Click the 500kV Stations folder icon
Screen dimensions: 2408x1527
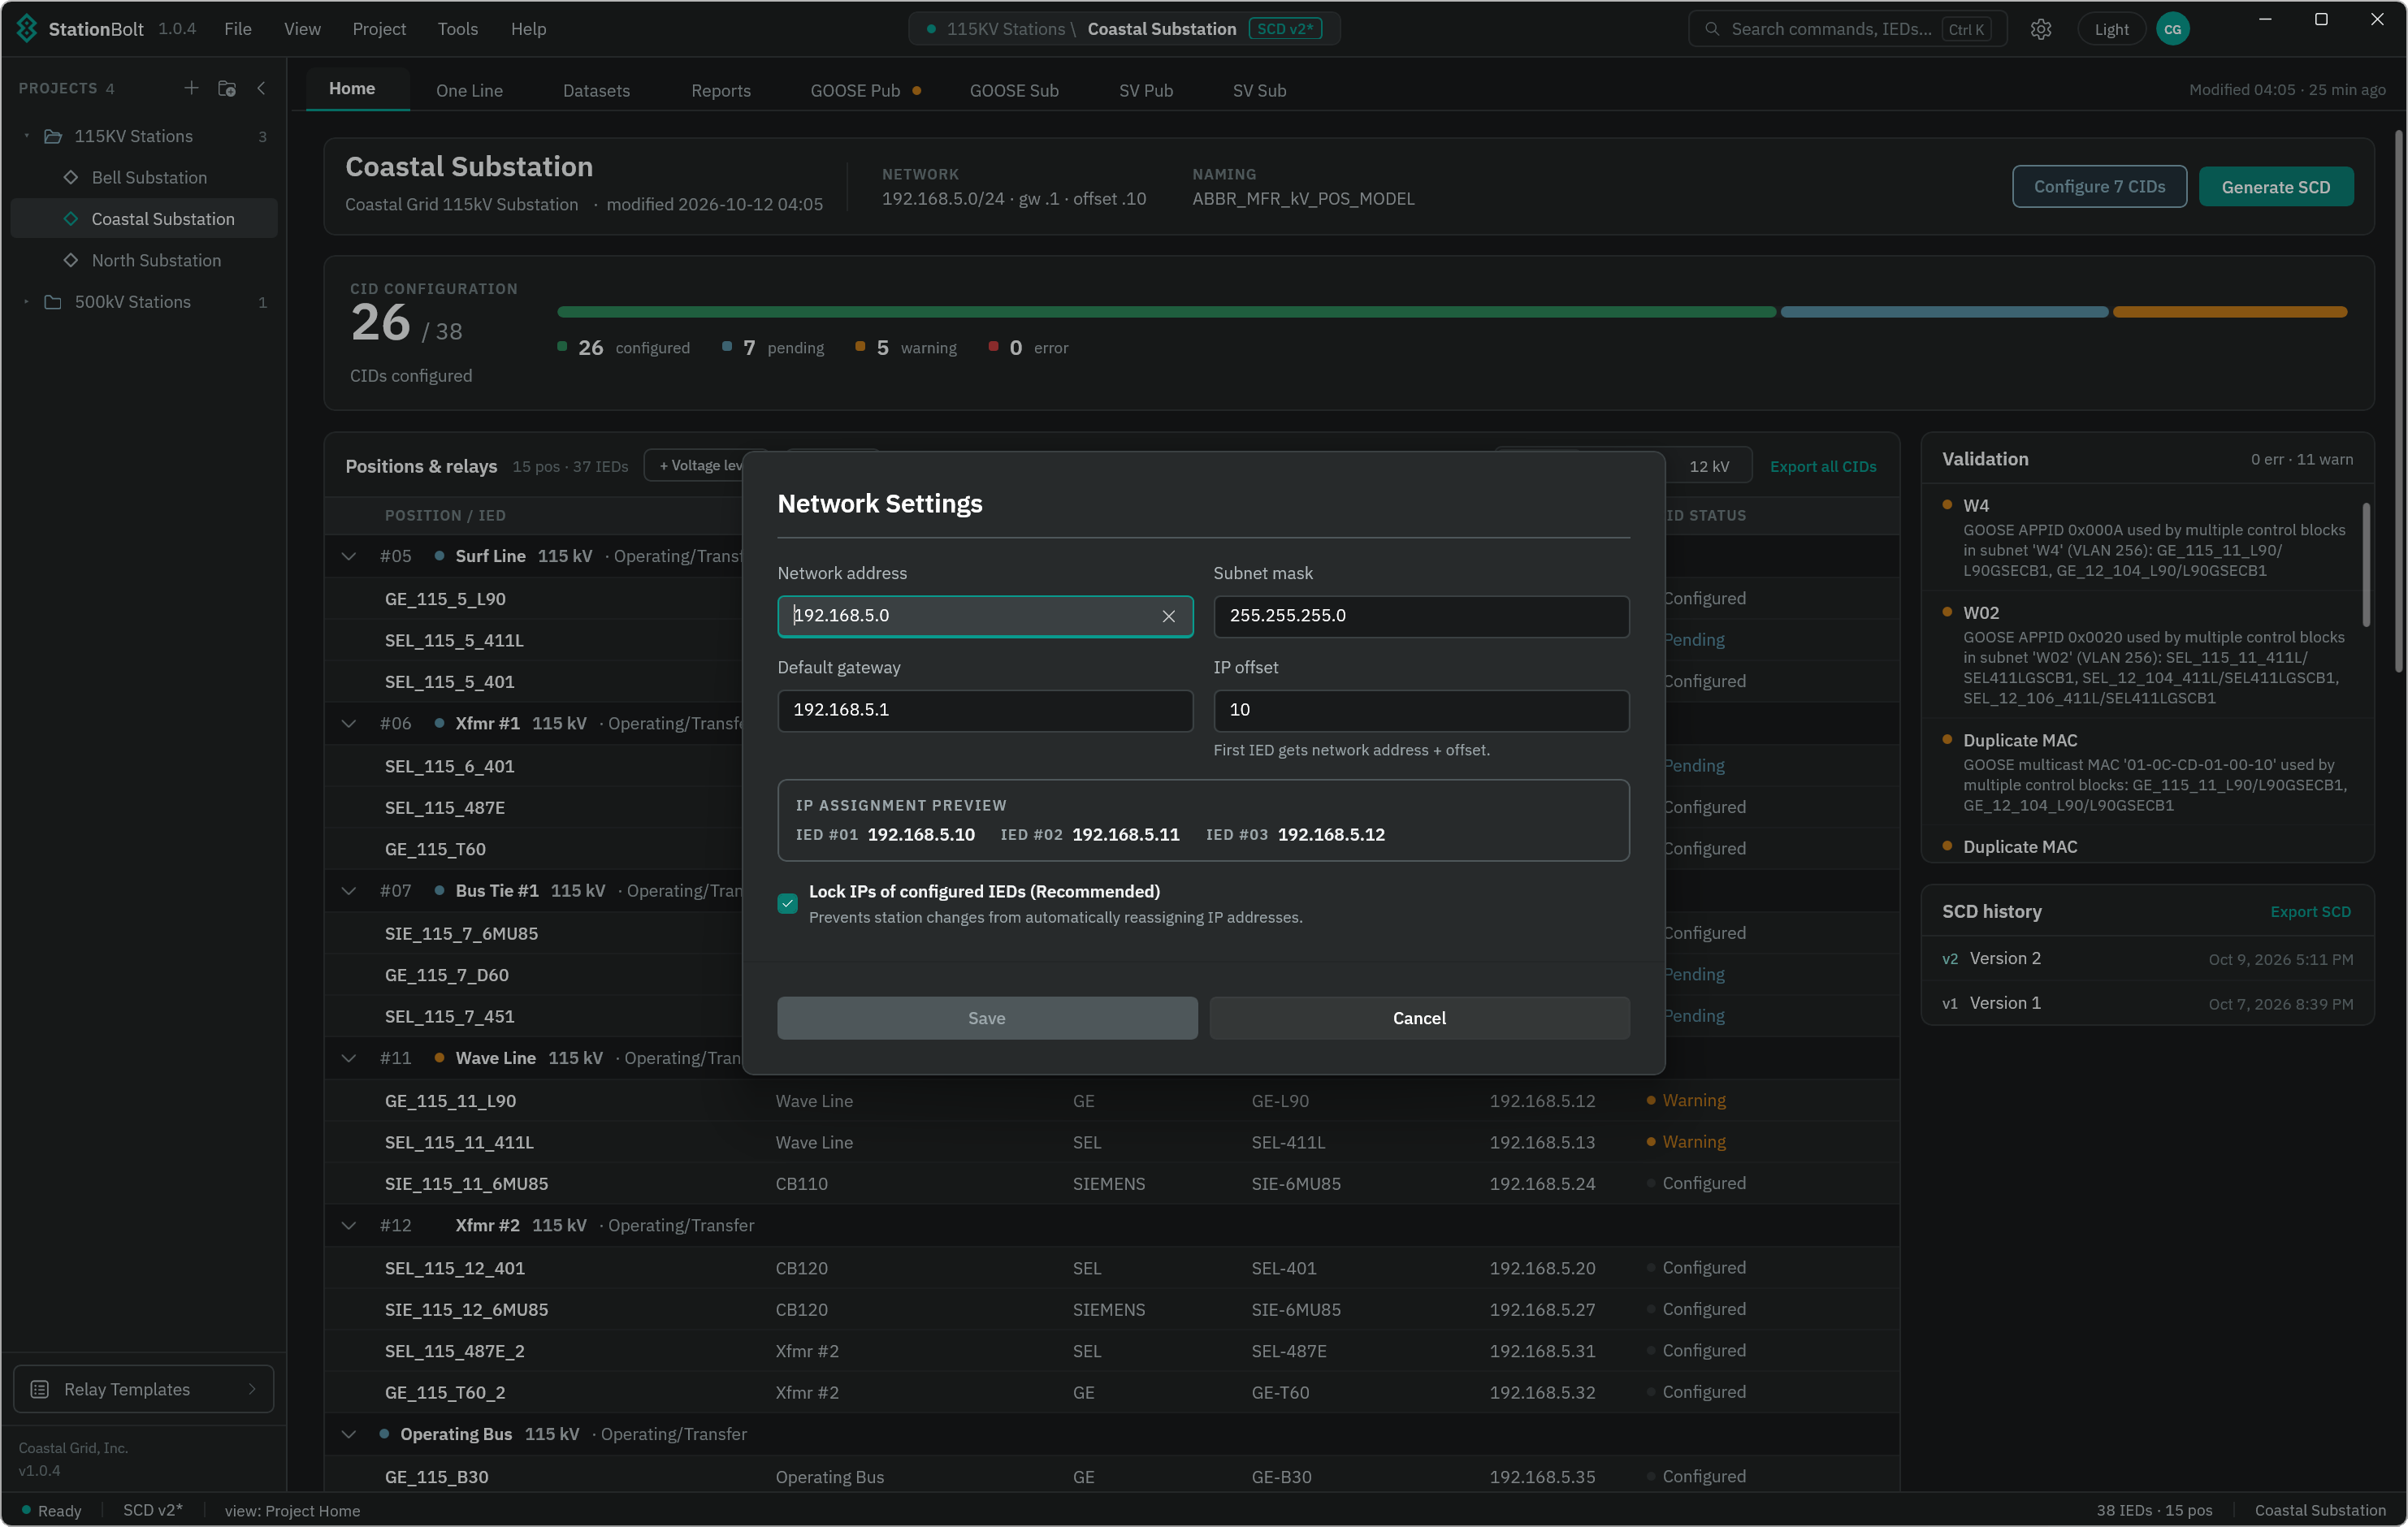coord(53,302)
